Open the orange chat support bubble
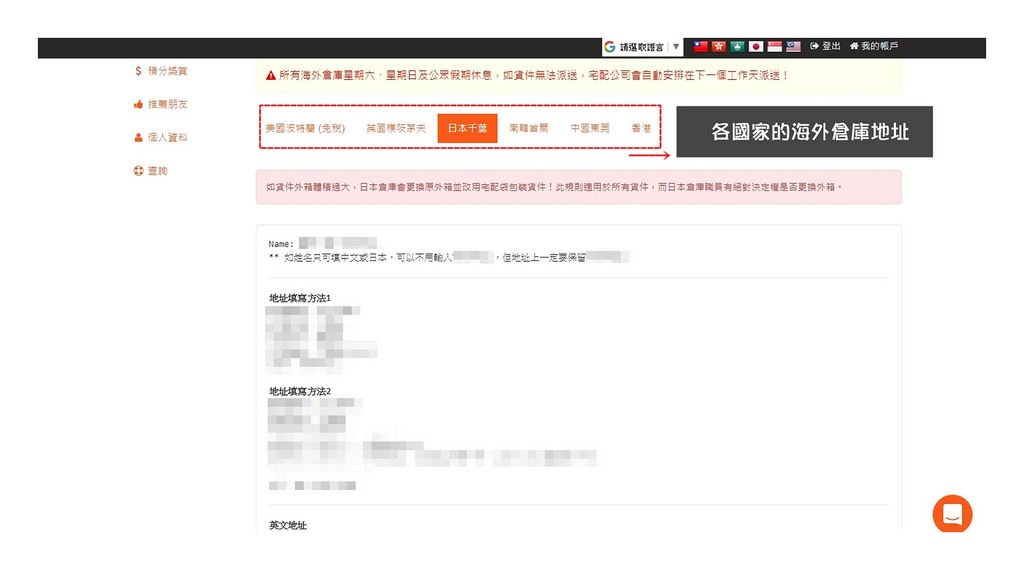The image size is (1024, 570). (952, 514)
